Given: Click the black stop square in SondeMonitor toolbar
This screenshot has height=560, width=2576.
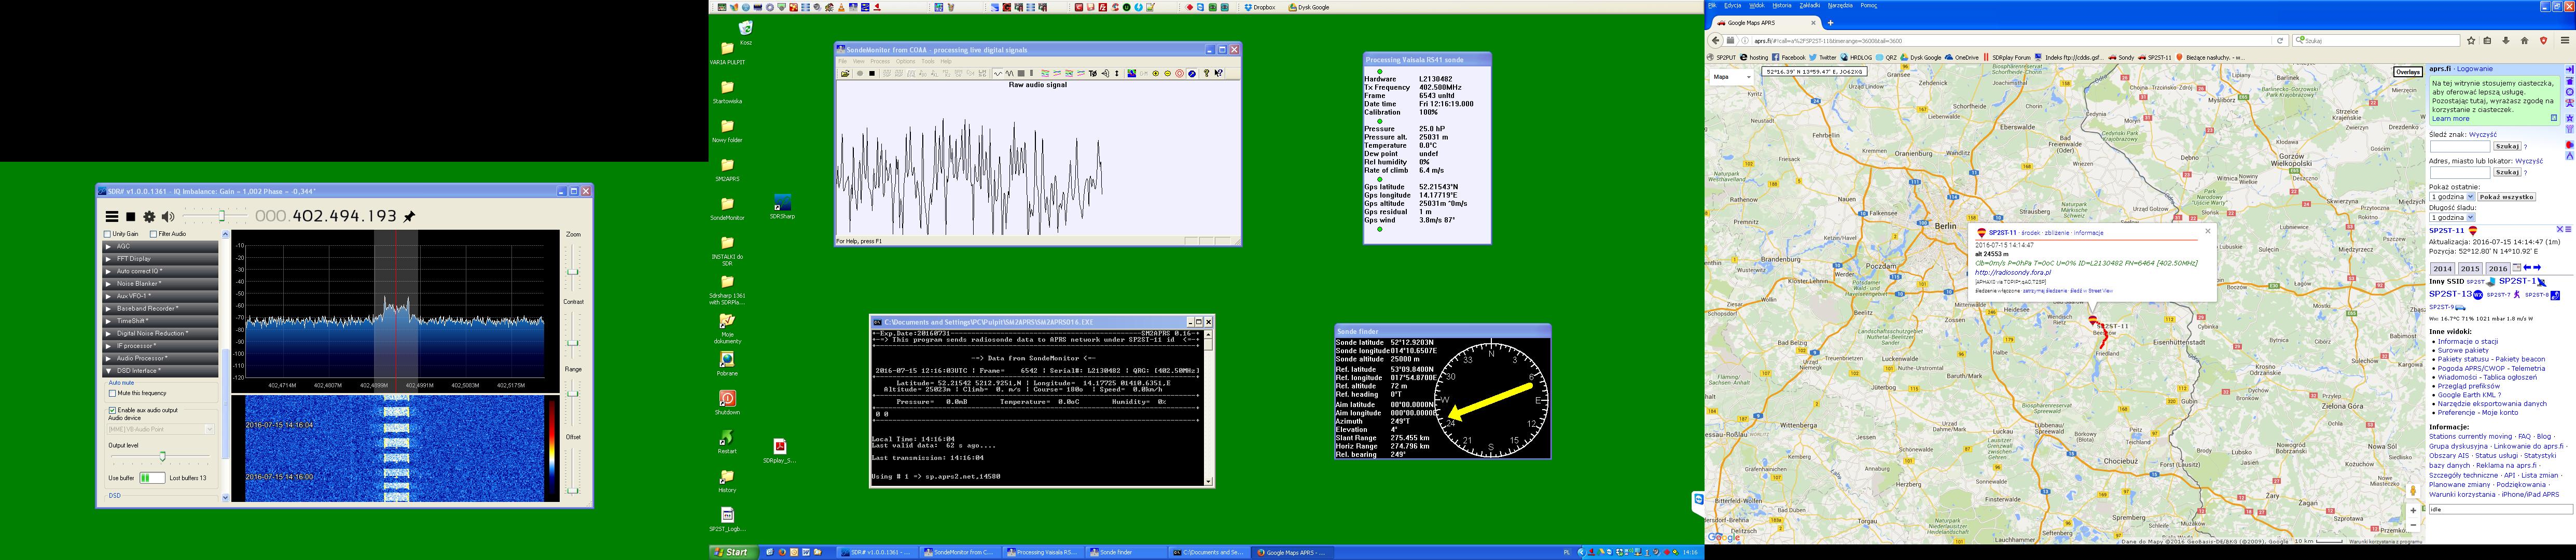Looking at the screenshot, I should [x=872, y=73].
